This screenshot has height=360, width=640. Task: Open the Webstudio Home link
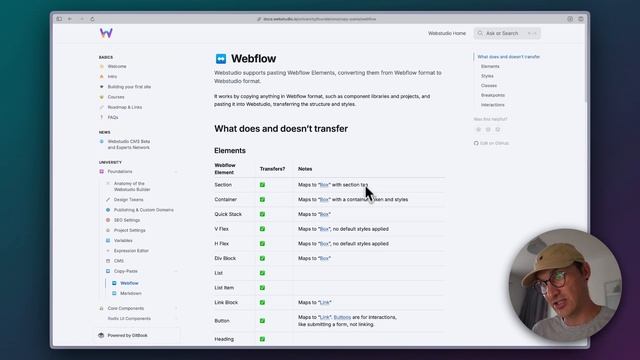(447, 33)
